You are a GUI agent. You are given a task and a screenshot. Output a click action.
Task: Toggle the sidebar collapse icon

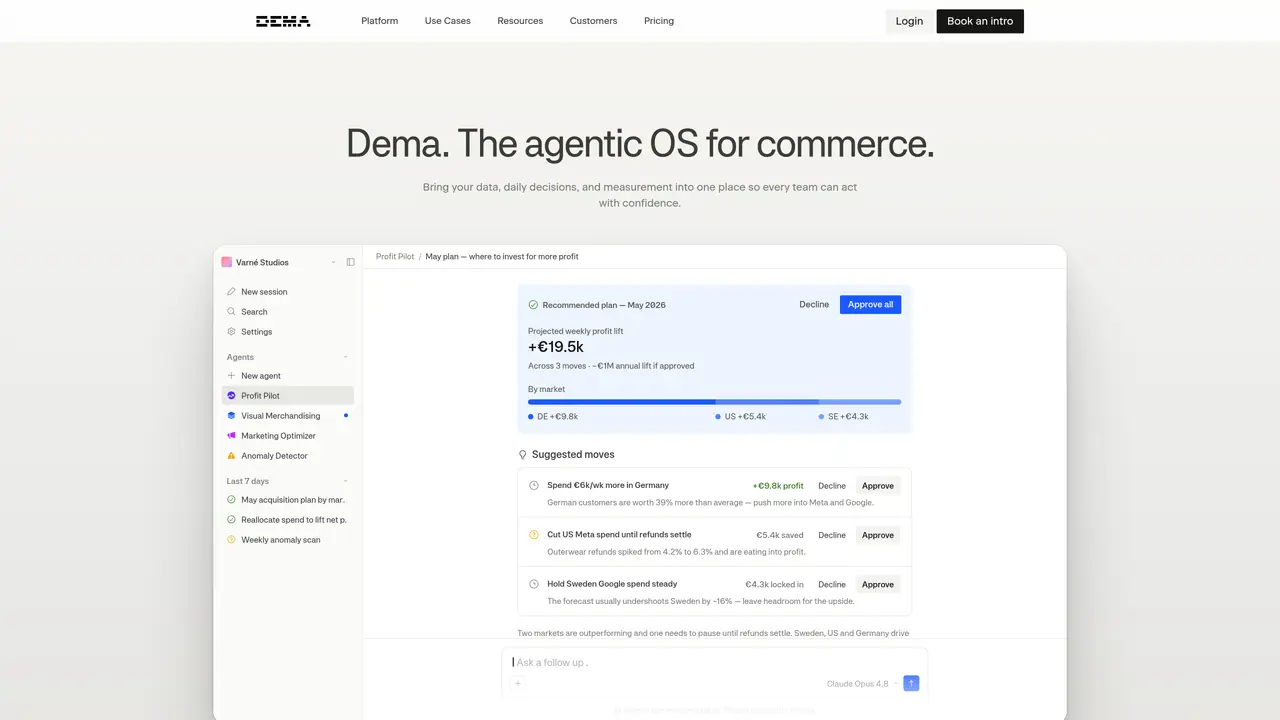click(350, 262)
